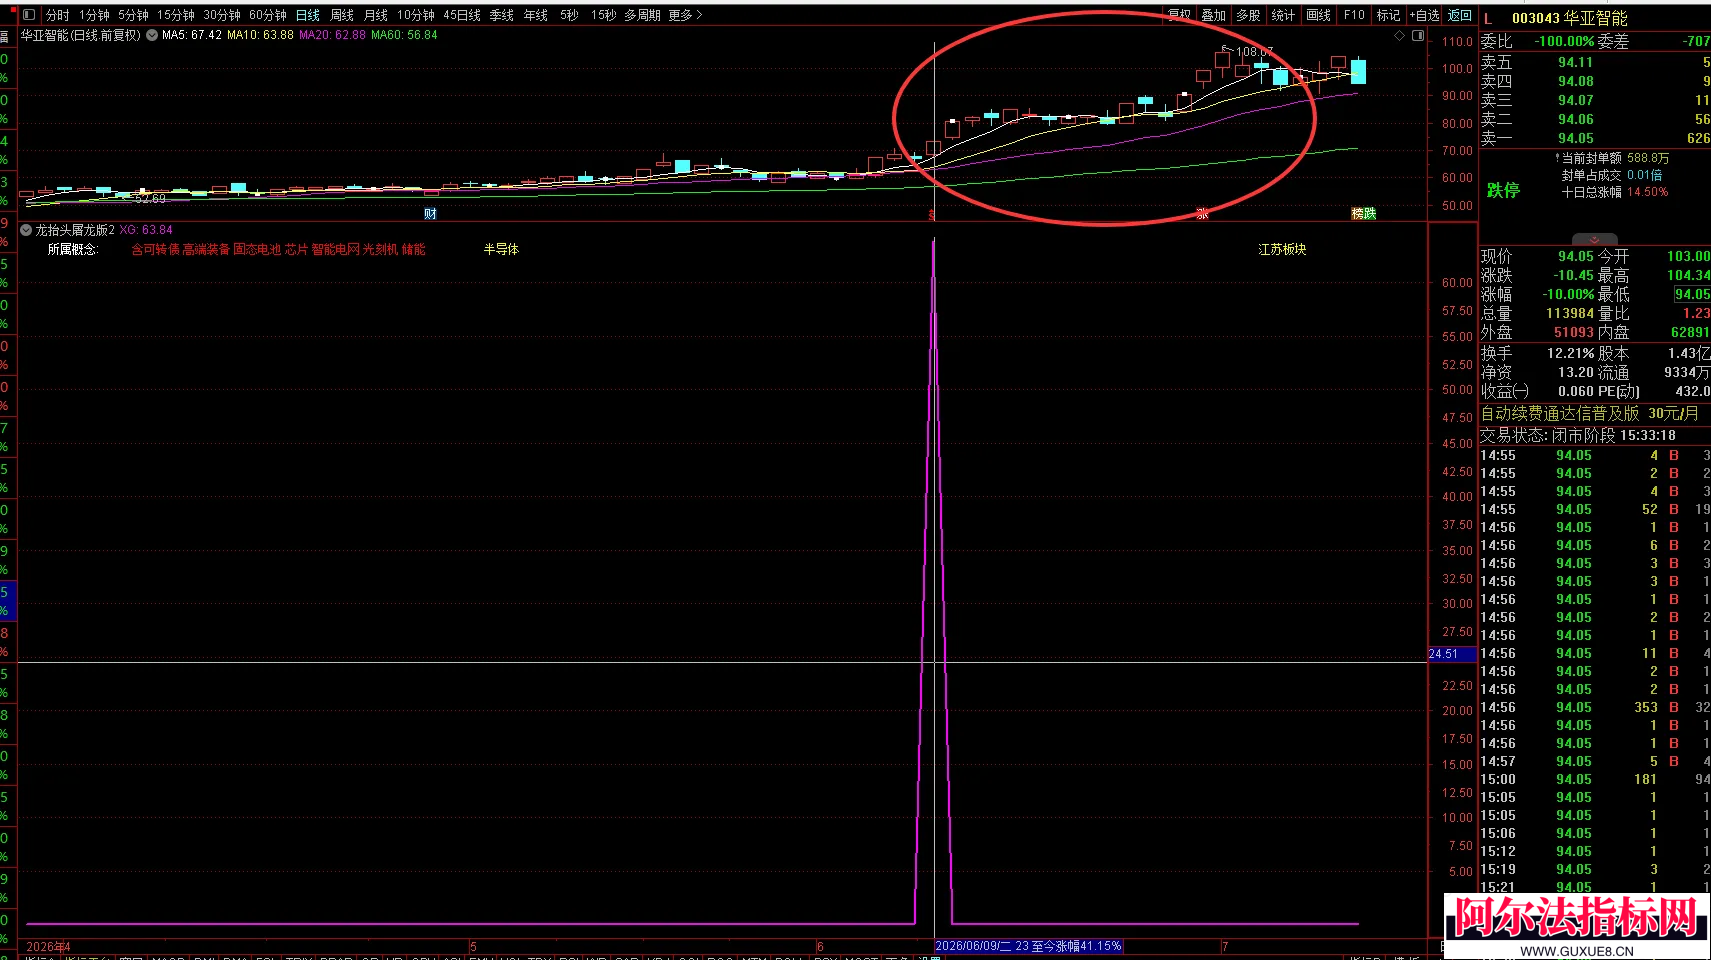The image size is (1711, 960).
Task: Click the L label before the stock code
Action: [x=1488, y=18]
